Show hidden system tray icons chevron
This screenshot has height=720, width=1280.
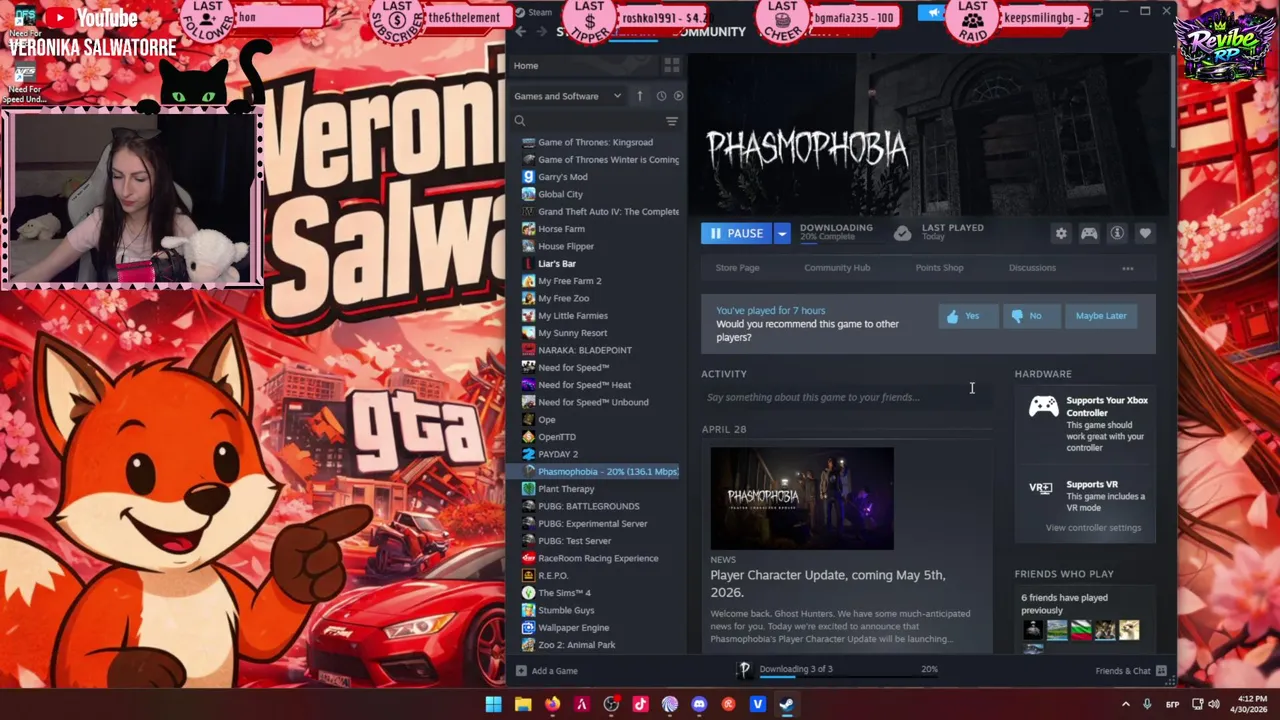click(x=1125, y=704)
